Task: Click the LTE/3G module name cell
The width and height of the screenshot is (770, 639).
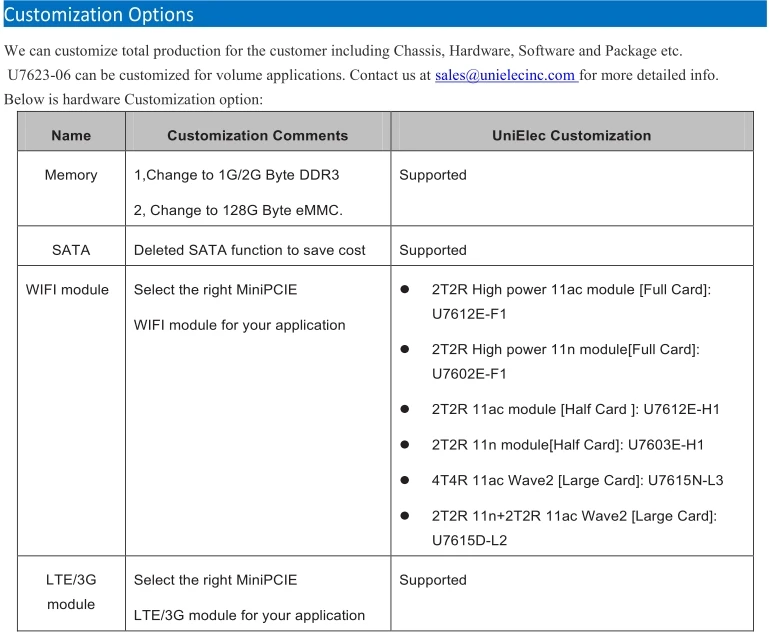Action: pyautogui.click(x=71, y=592)
